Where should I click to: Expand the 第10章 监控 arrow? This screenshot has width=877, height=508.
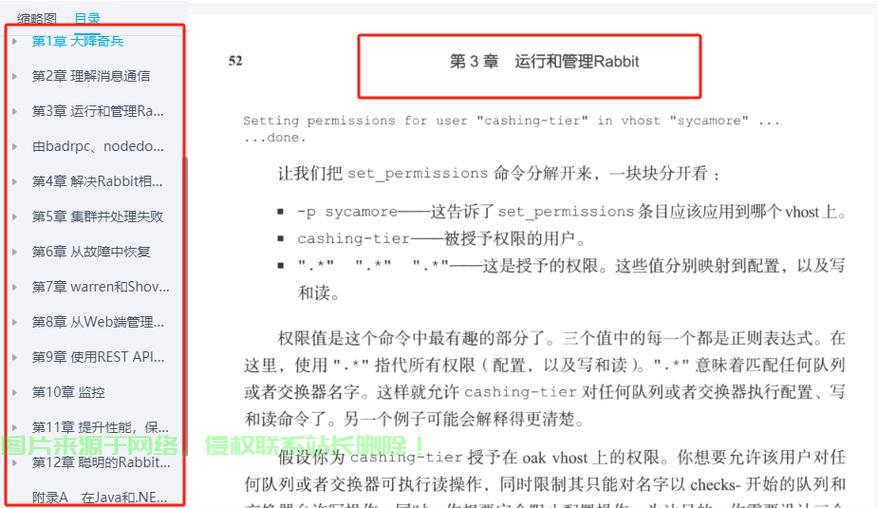tap(15, 392)
